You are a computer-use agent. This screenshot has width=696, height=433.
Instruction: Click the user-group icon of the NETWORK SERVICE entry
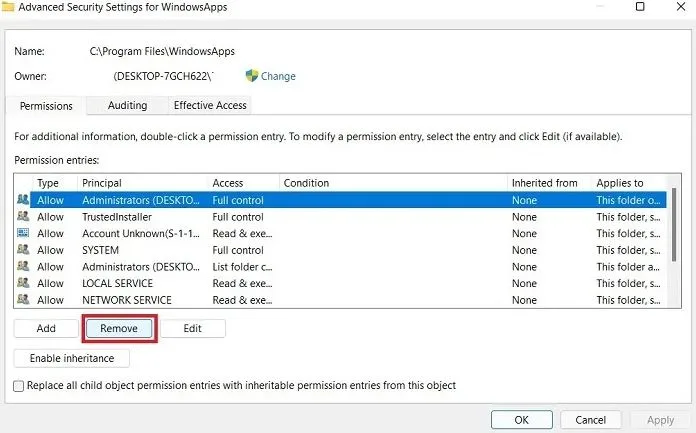point(23,299)
